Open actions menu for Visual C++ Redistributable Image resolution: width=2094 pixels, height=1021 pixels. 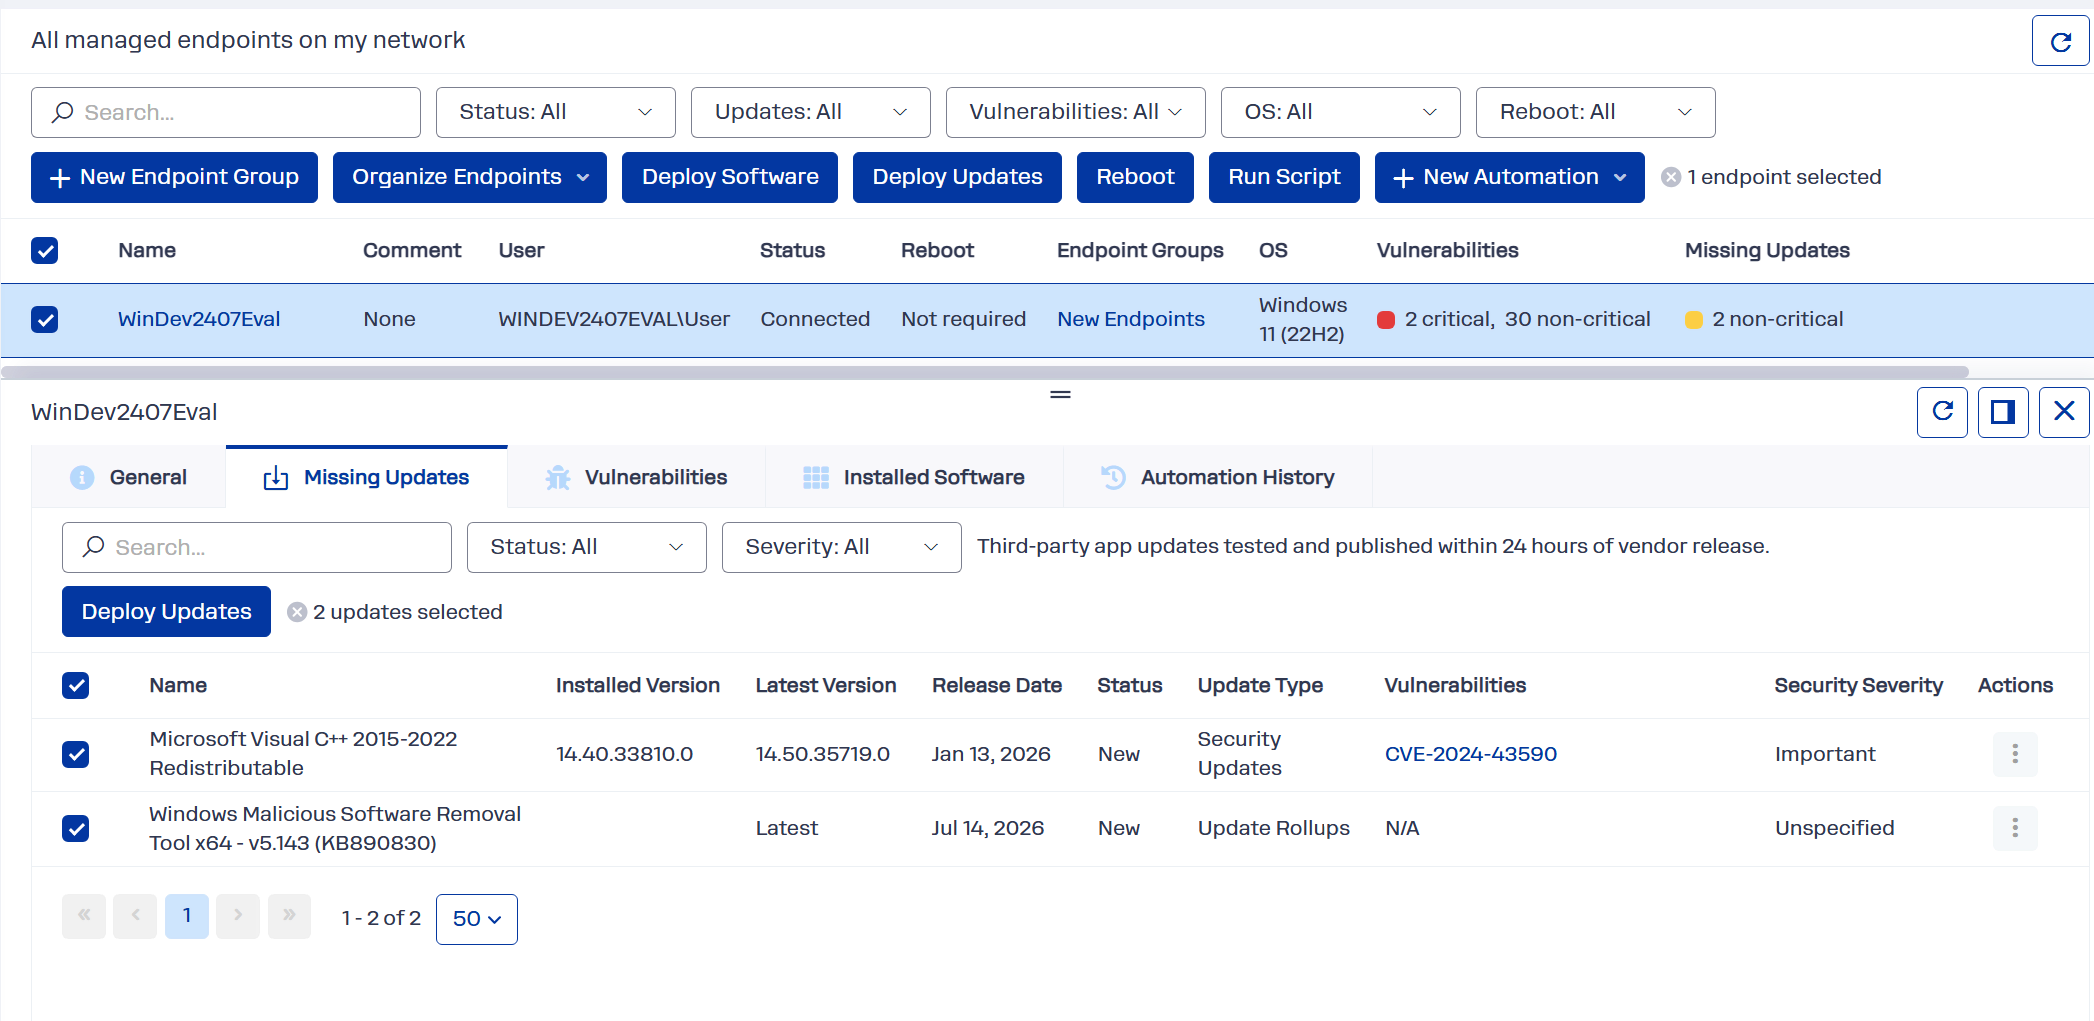click(x=2015, y=754)
